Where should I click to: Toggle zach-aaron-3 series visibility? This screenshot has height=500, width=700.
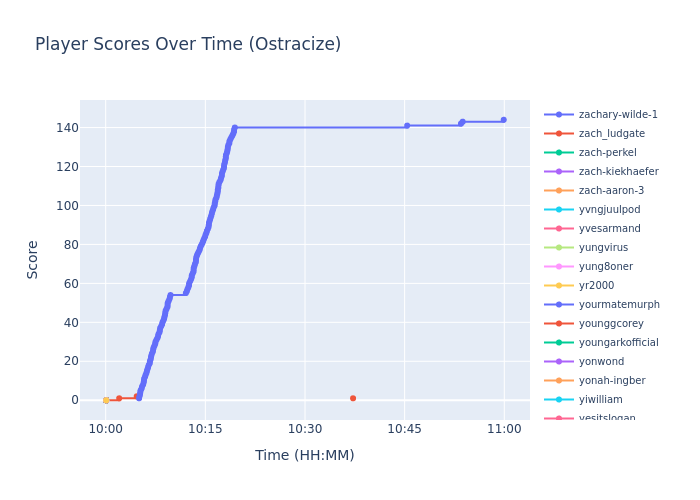(x=611, y=191)
